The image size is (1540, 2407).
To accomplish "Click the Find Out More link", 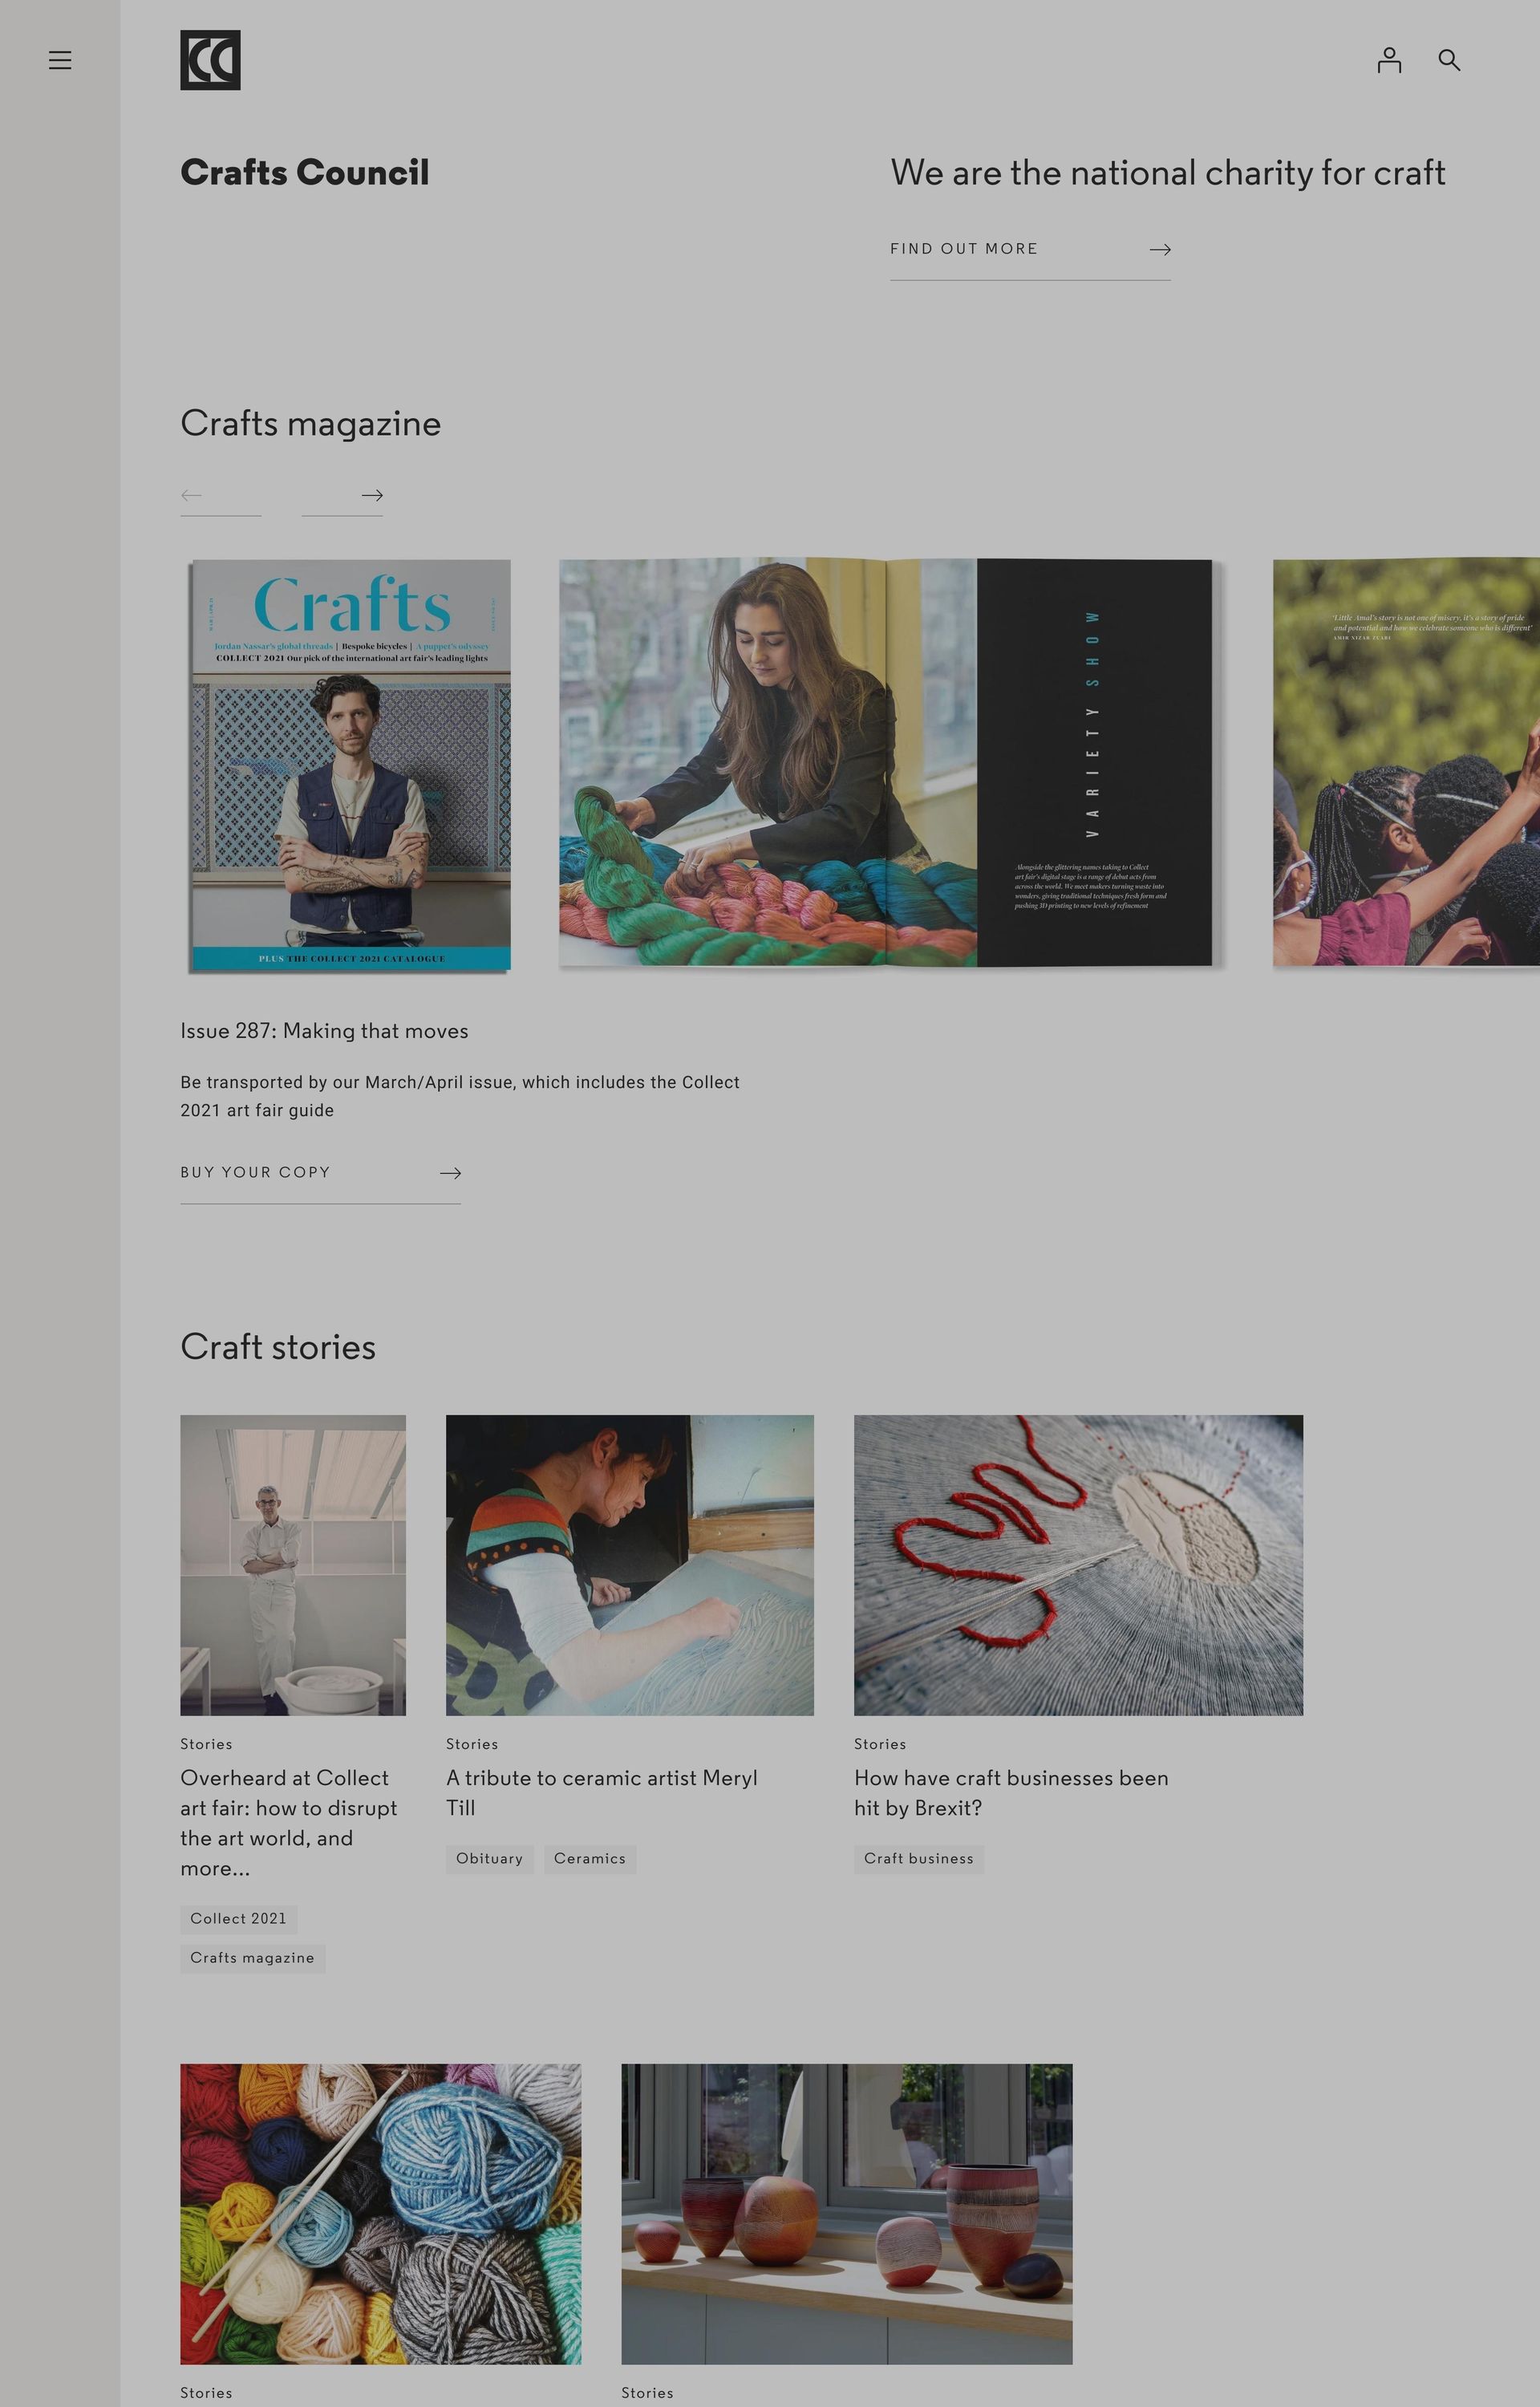I will [x=964, y=249].
